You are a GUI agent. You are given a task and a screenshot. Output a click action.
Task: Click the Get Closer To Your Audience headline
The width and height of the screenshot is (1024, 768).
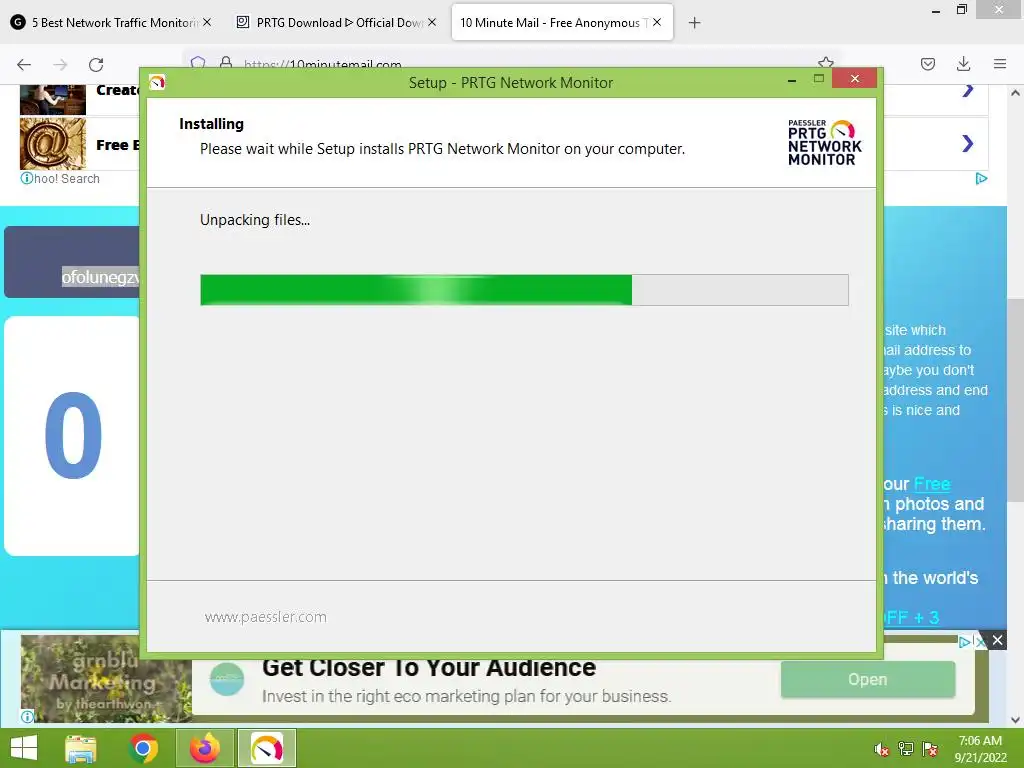click(x=428, y=667)
